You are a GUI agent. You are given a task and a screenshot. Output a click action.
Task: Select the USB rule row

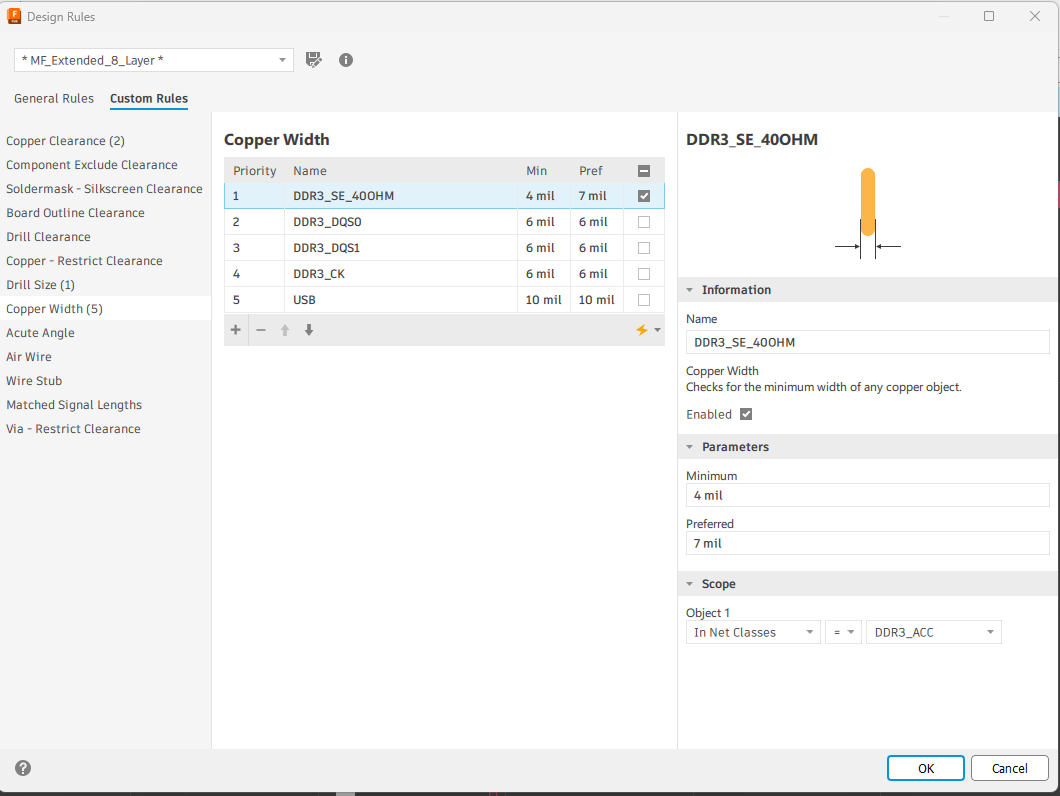444,300
